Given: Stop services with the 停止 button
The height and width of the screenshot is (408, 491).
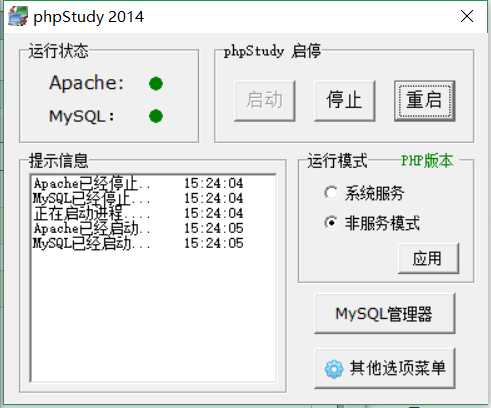Looking at the screenshot, I should point(344,100).
